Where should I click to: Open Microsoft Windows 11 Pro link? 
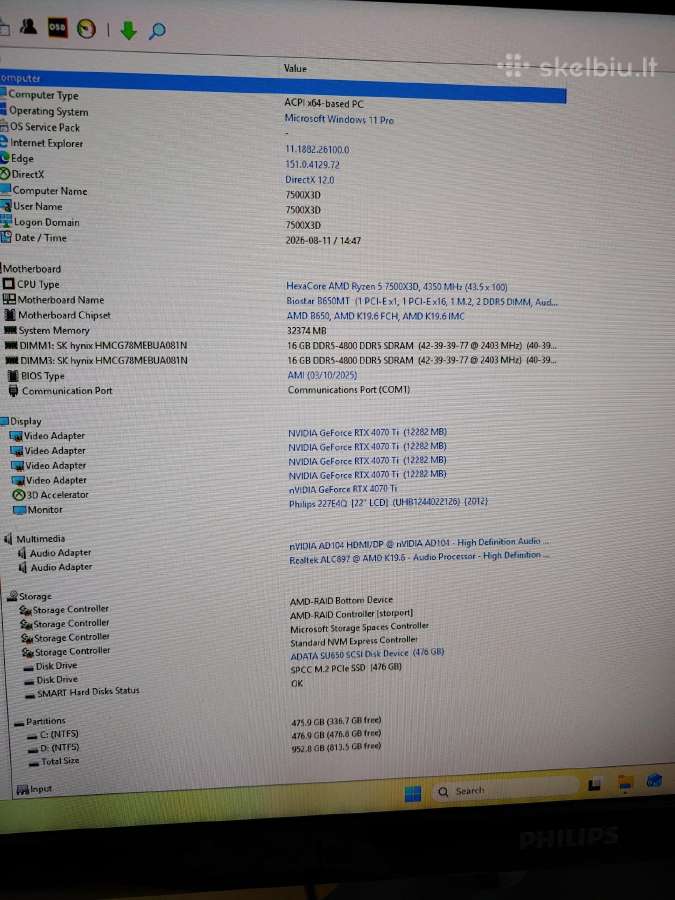pyautogui.click(x=339, y=119)
